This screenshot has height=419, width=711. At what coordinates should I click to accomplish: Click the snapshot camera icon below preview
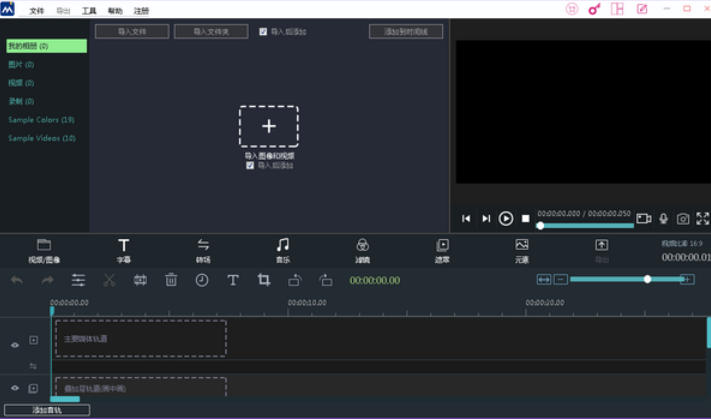(683, 219)
